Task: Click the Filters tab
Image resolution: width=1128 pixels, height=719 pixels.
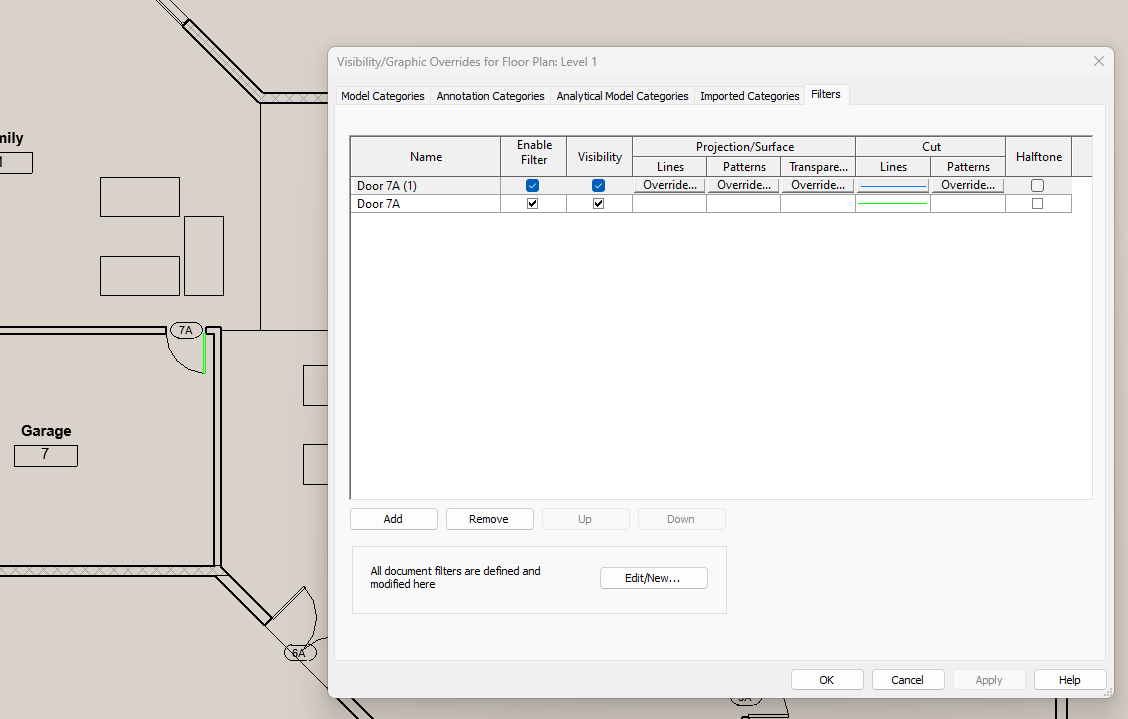Action: [x=826, y=94]
